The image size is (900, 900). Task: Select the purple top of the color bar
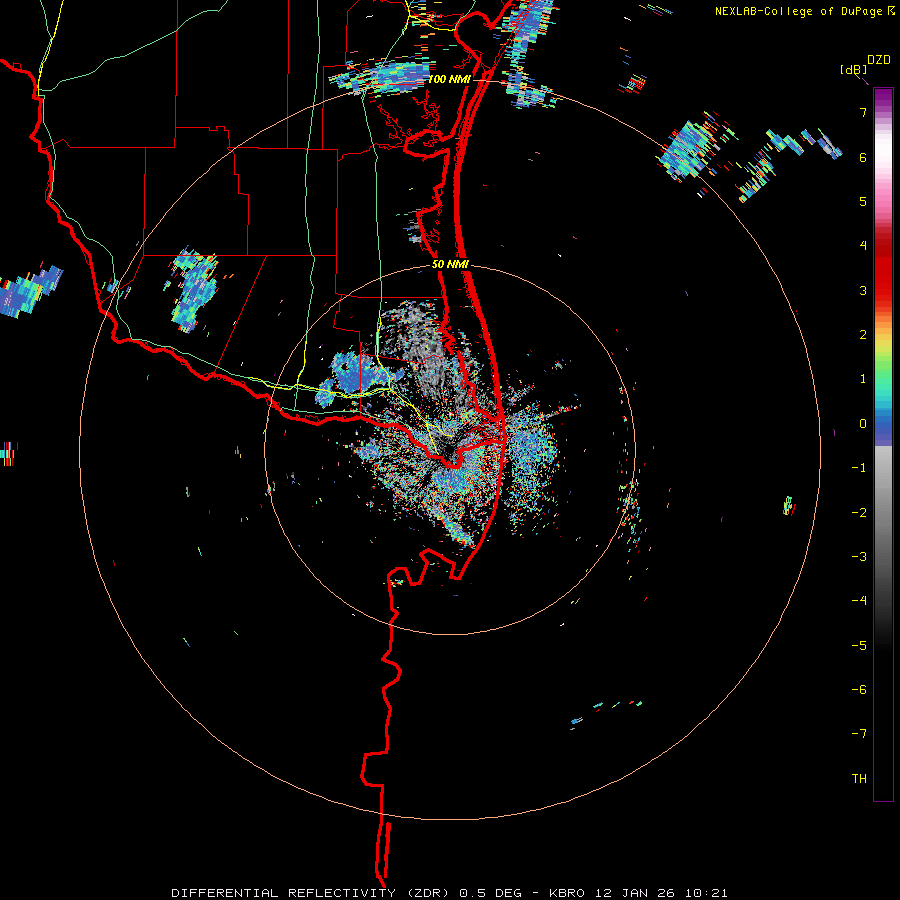tap(883, 98)
